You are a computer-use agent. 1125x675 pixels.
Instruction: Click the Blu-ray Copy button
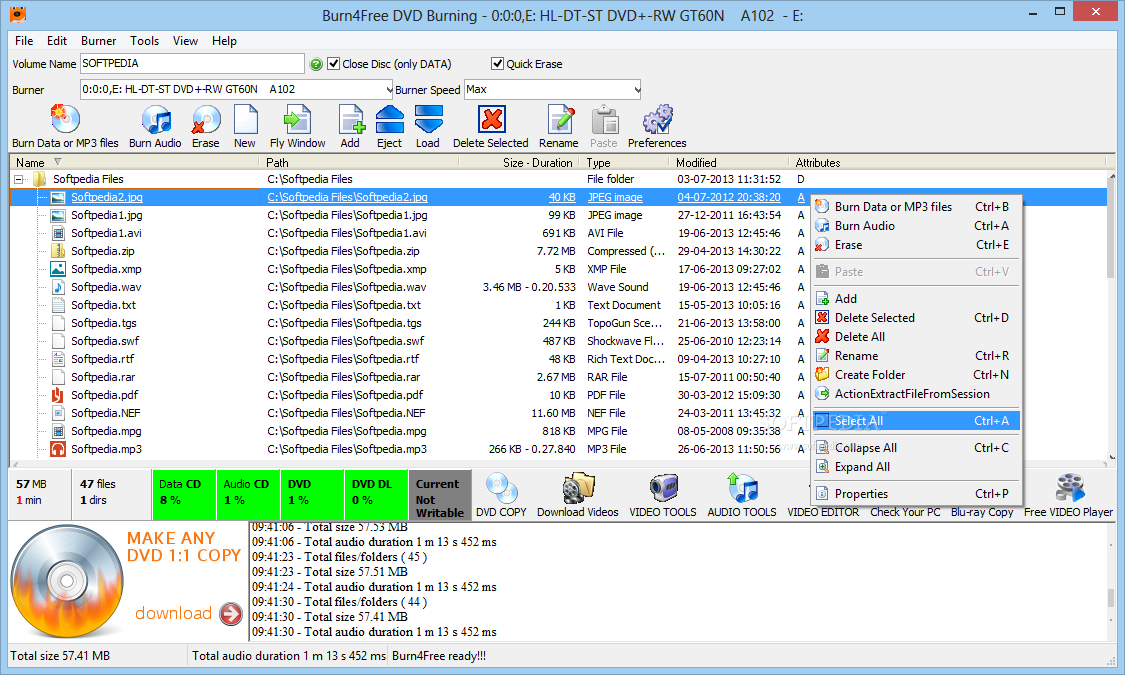click(982, 512)
